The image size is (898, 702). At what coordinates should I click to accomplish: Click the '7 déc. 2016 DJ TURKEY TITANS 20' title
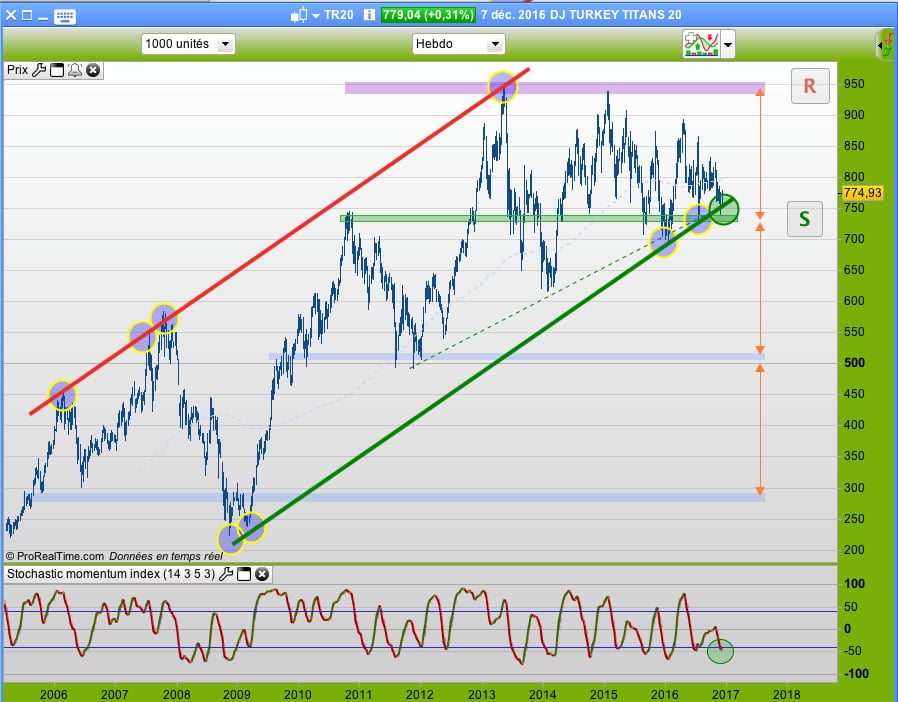[581, 15]
